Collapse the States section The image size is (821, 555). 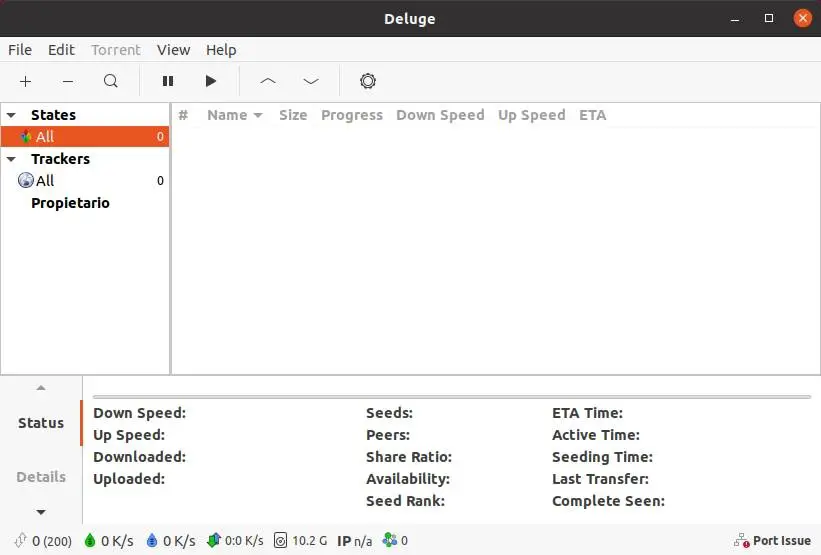(x=11, y=115)
